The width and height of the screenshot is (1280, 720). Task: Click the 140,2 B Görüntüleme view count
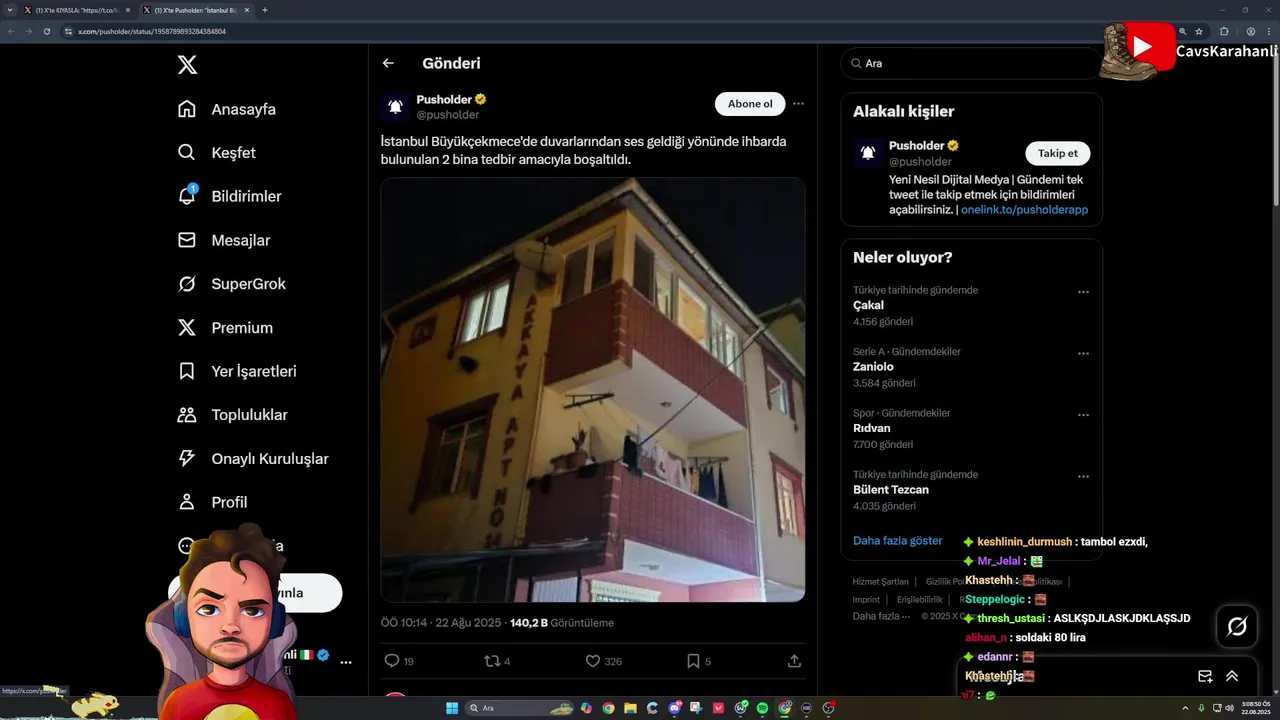(562, 622)
